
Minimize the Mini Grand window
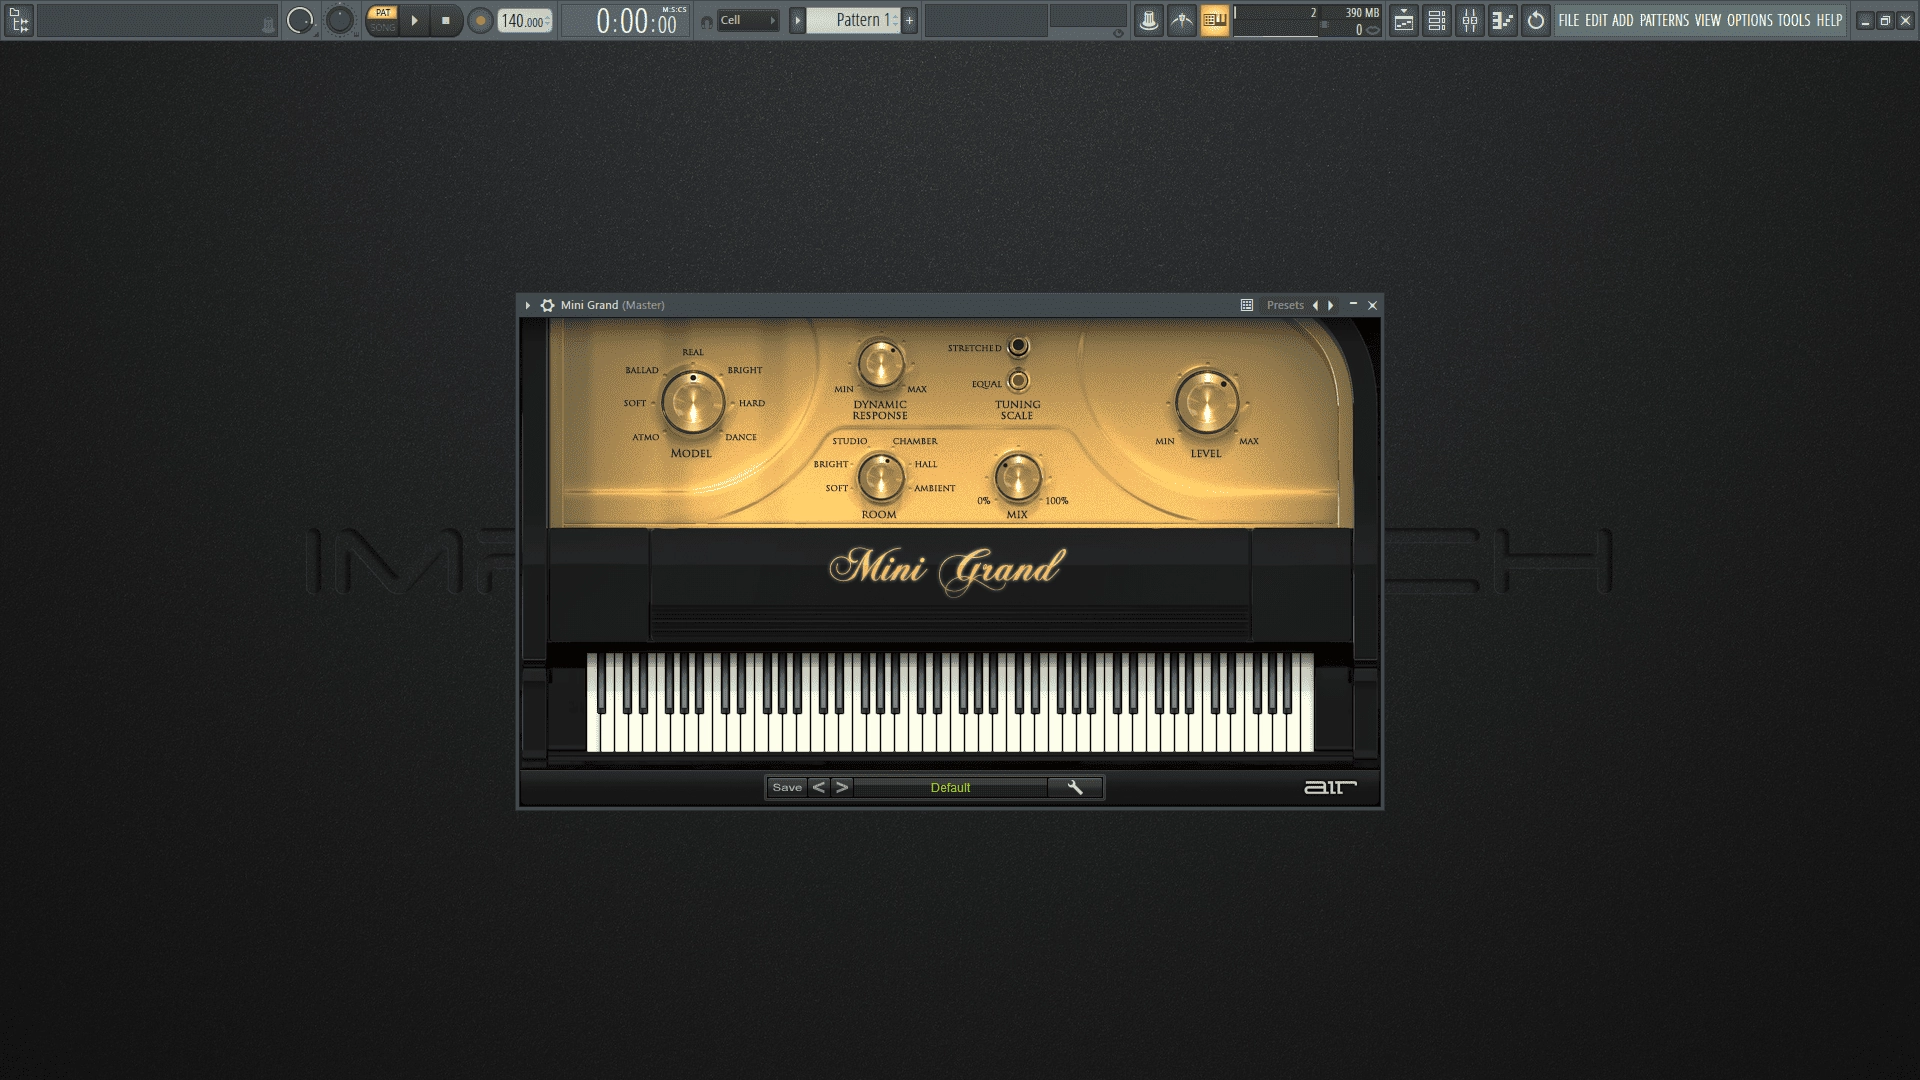[x=1353, y=304]
